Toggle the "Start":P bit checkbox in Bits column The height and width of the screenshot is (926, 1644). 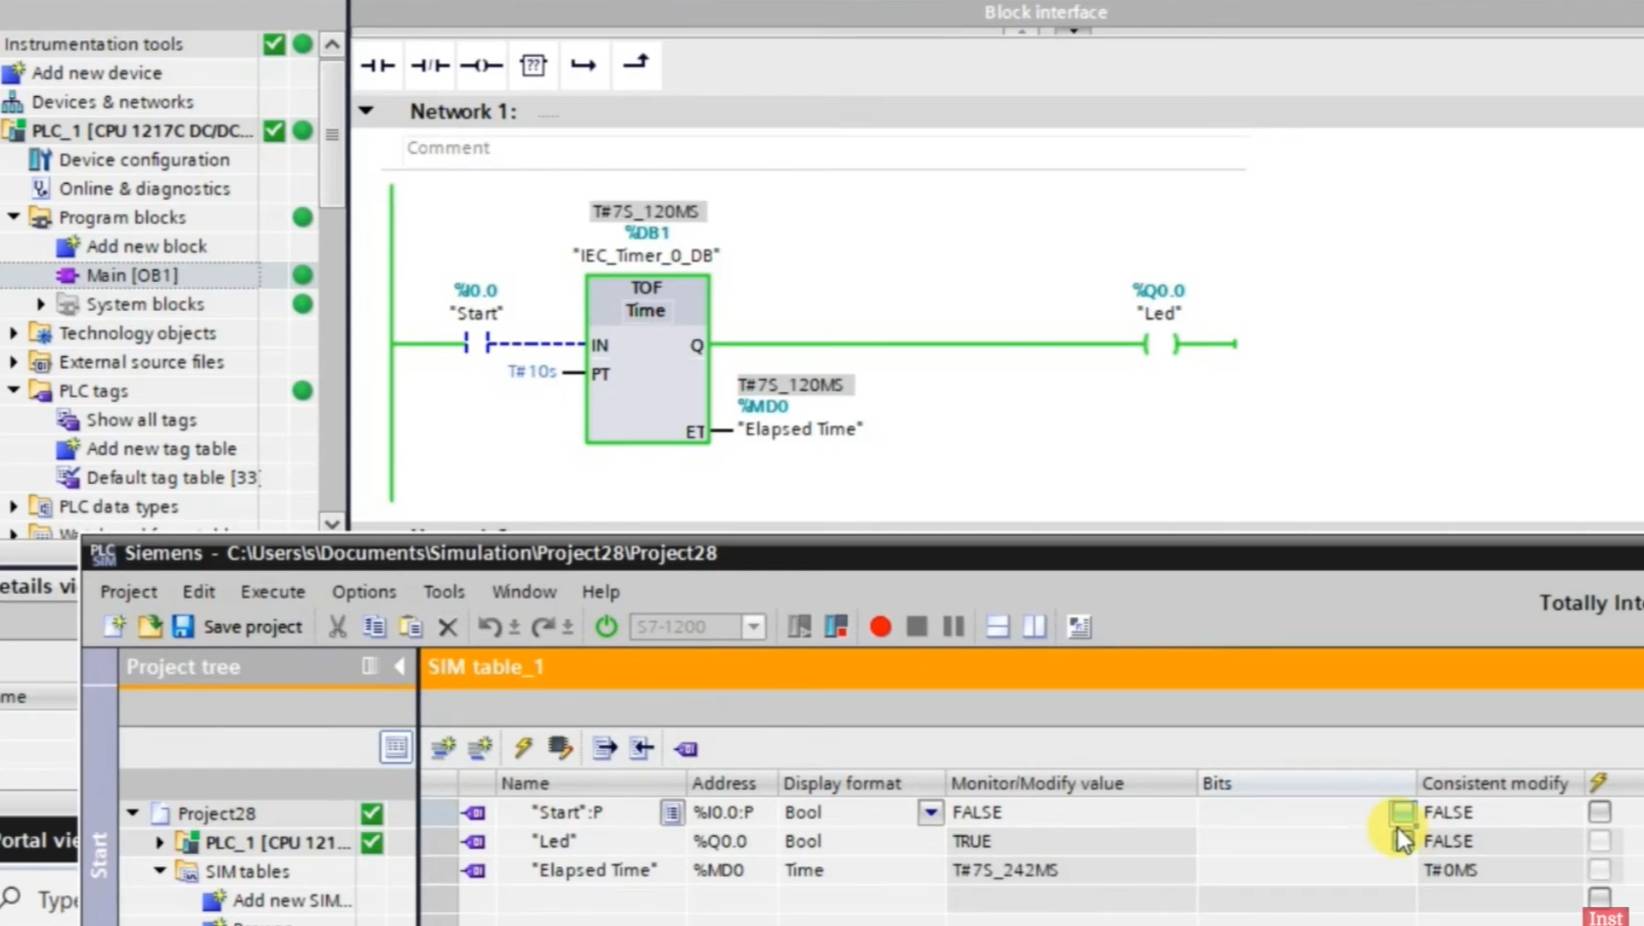pos(1402,812)
